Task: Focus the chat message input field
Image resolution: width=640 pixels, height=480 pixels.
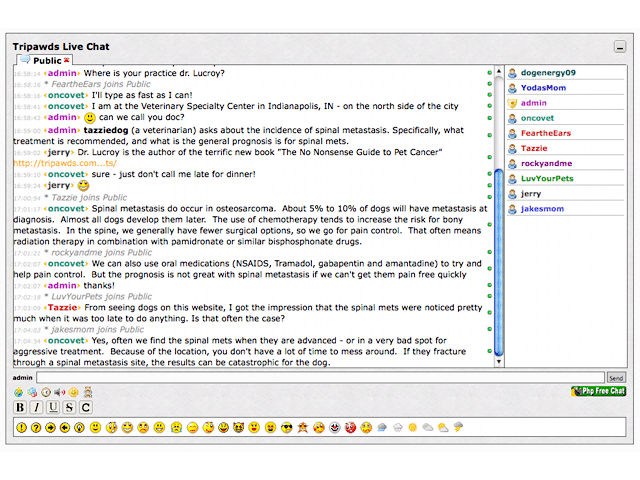Action: 320,378
